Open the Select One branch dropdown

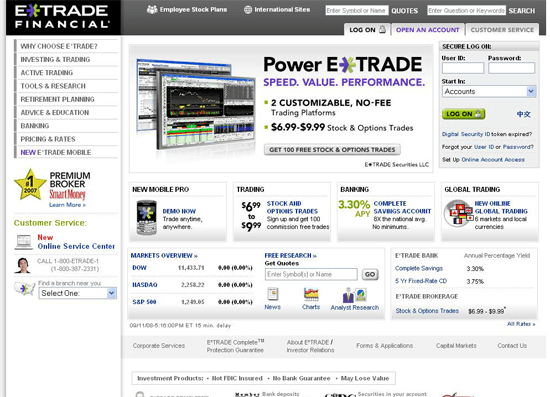pos(77,293)
